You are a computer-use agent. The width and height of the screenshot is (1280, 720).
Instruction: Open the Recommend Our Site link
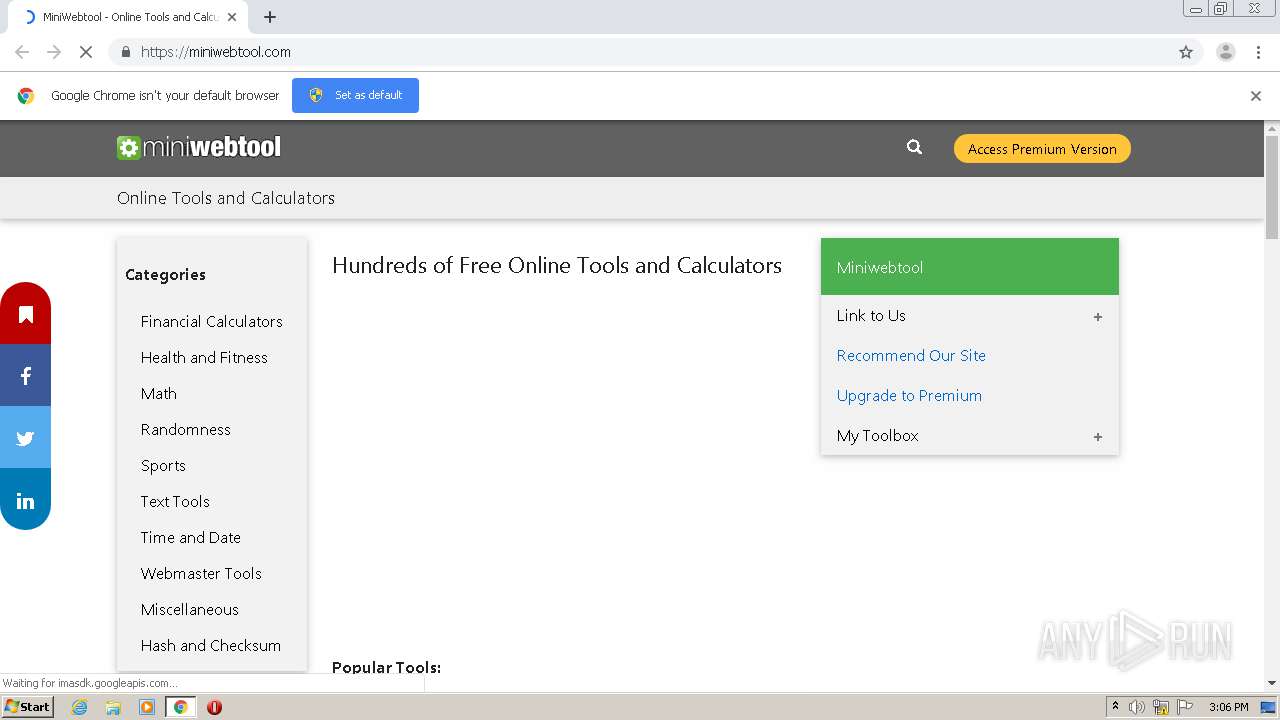point(911,356)
